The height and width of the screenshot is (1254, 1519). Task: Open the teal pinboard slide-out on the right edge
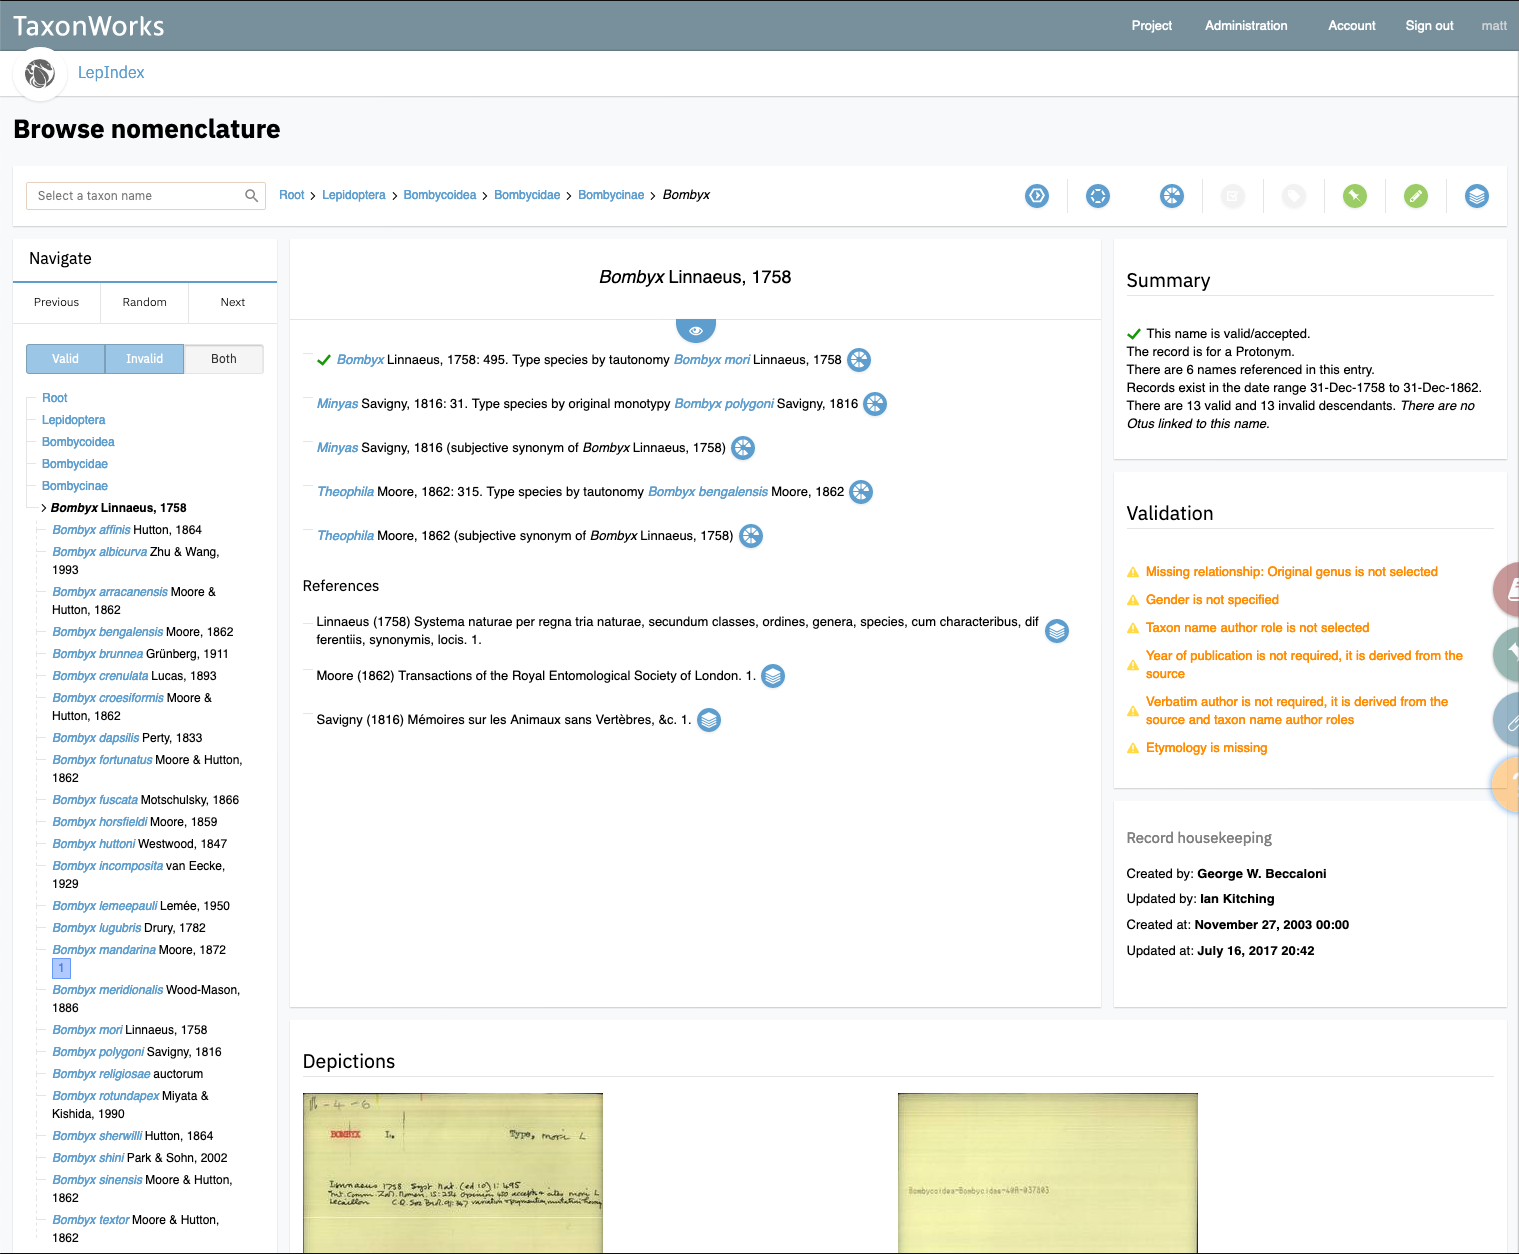coord(1508,654)
